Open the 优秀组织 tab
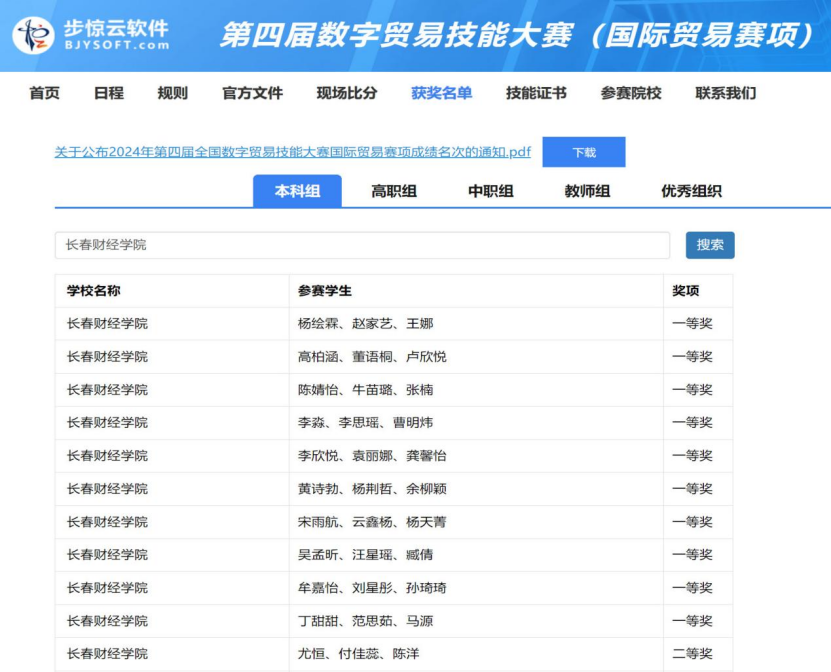The height and width of the screenshot is (672, 831). coord(691,191)
